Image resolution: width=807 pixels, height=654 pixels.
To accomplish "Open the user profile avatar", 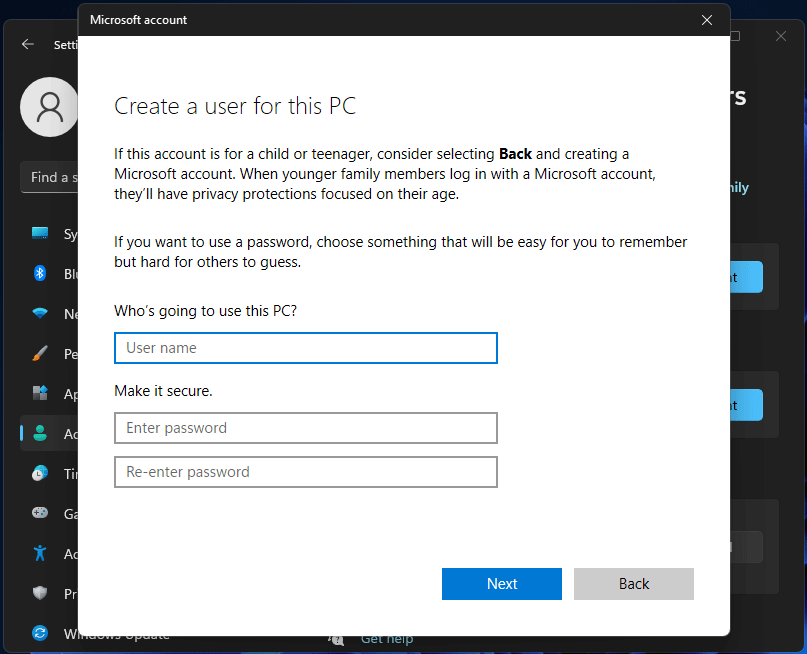I will pos(48,106).
